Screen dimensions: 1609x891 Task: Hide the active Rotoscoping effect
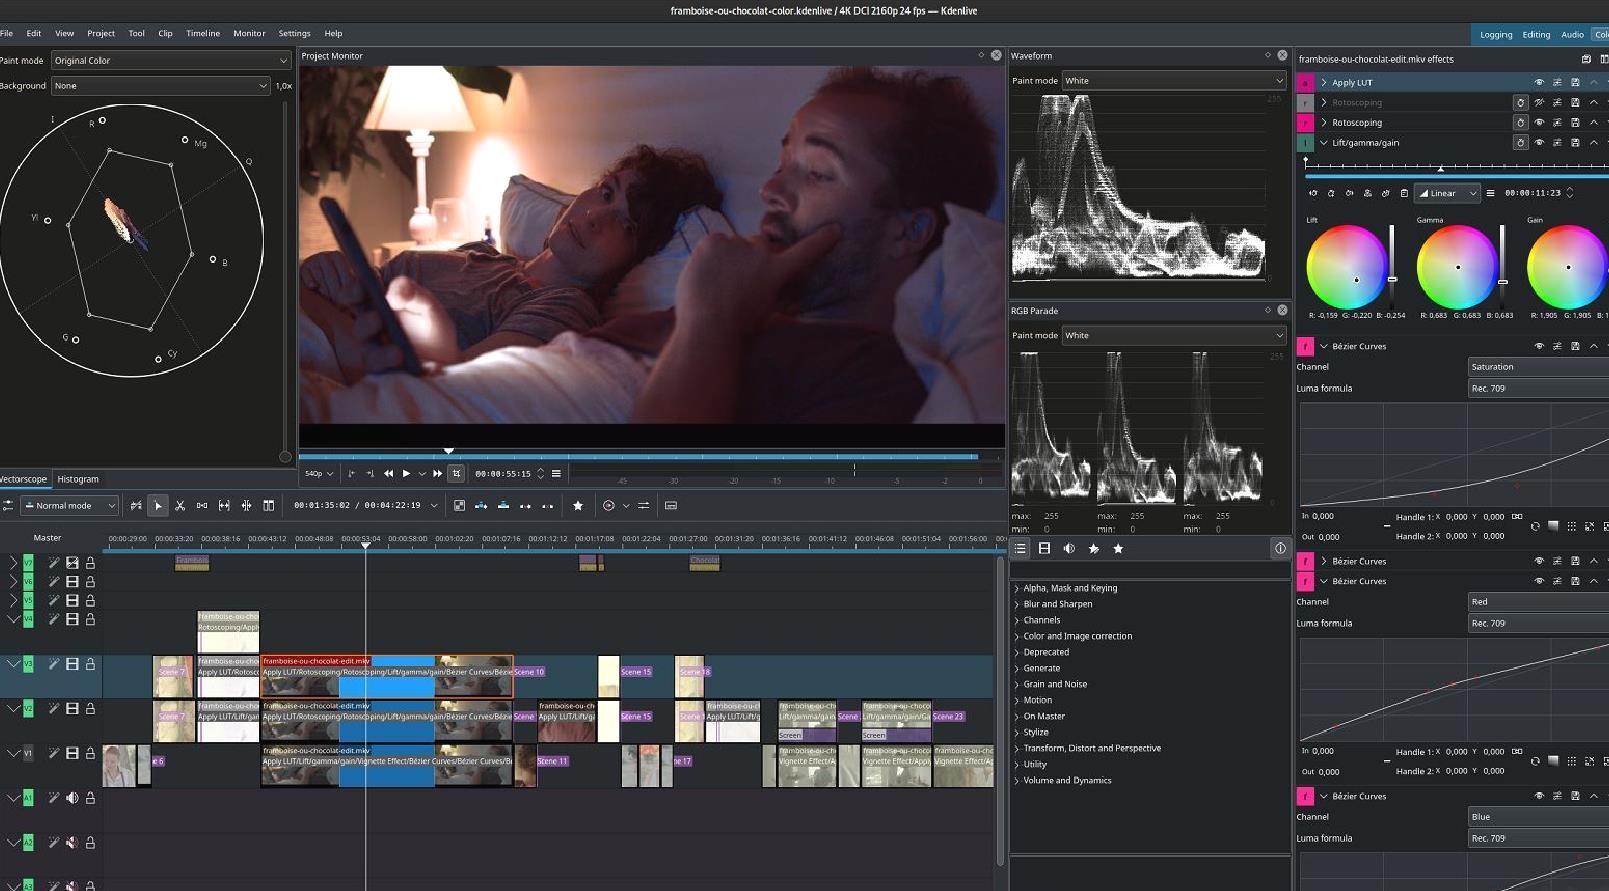(1539, 123)
